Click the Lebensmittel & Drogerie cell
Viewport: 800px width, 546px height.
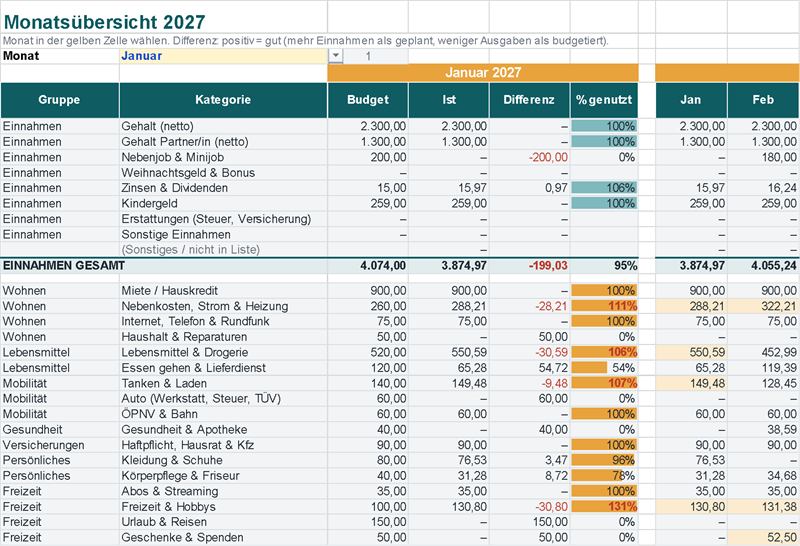coord(223,352)
